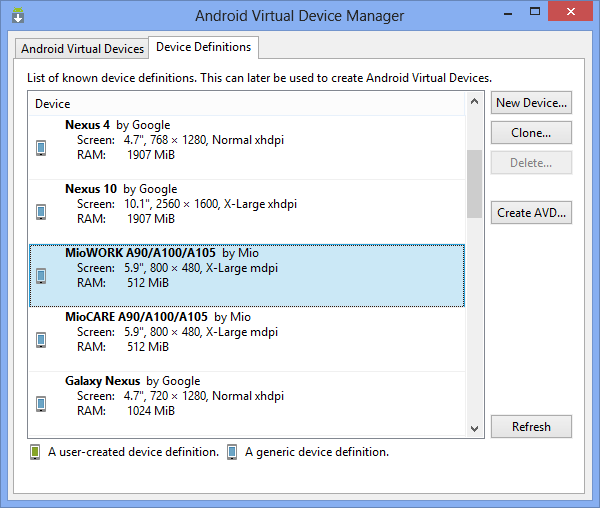This screenshot has width=600, height=508.
Task: Click Galaxy Nexus screen spec 720 × 1280
Action: point(178,396)
